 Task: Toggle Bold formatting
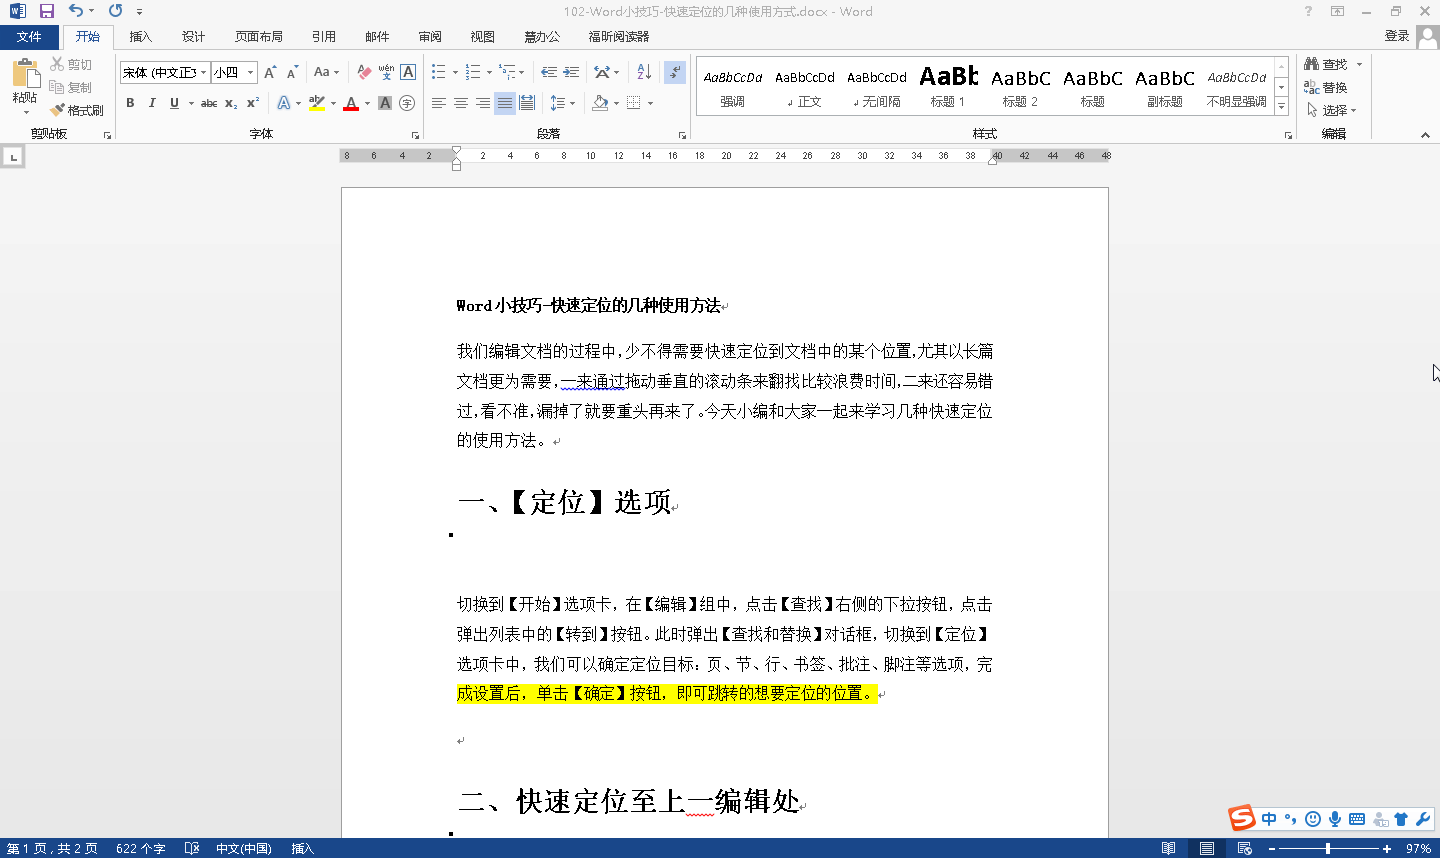[130, 103]
